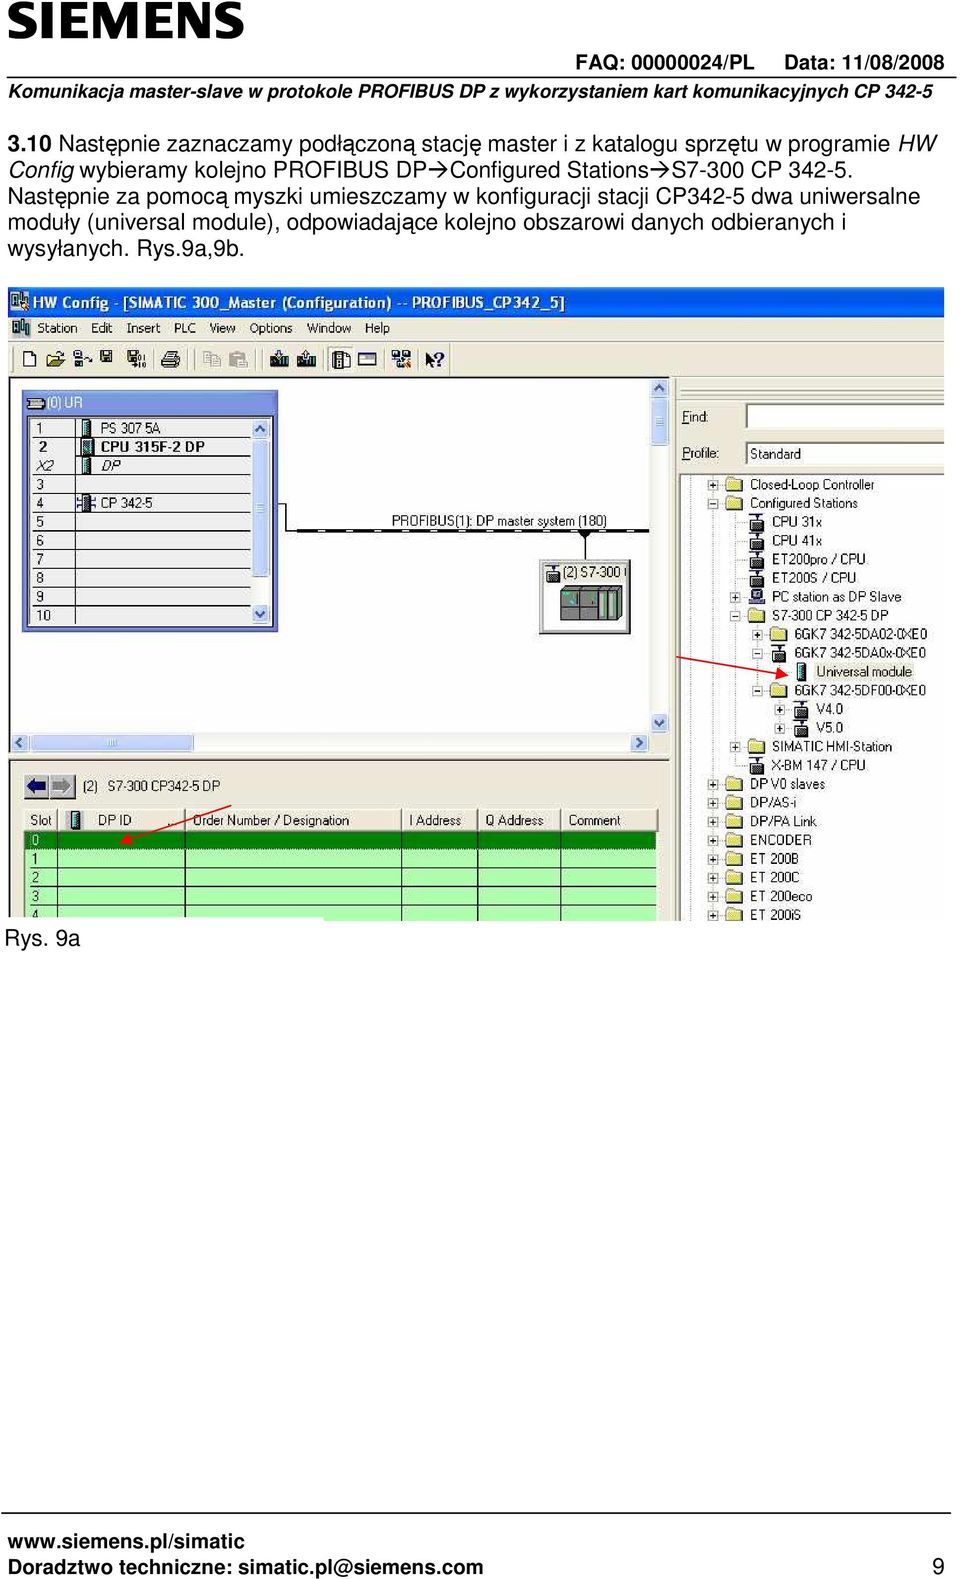Click the Download to Module icon
960x1579 pixels.
point(279,358)
